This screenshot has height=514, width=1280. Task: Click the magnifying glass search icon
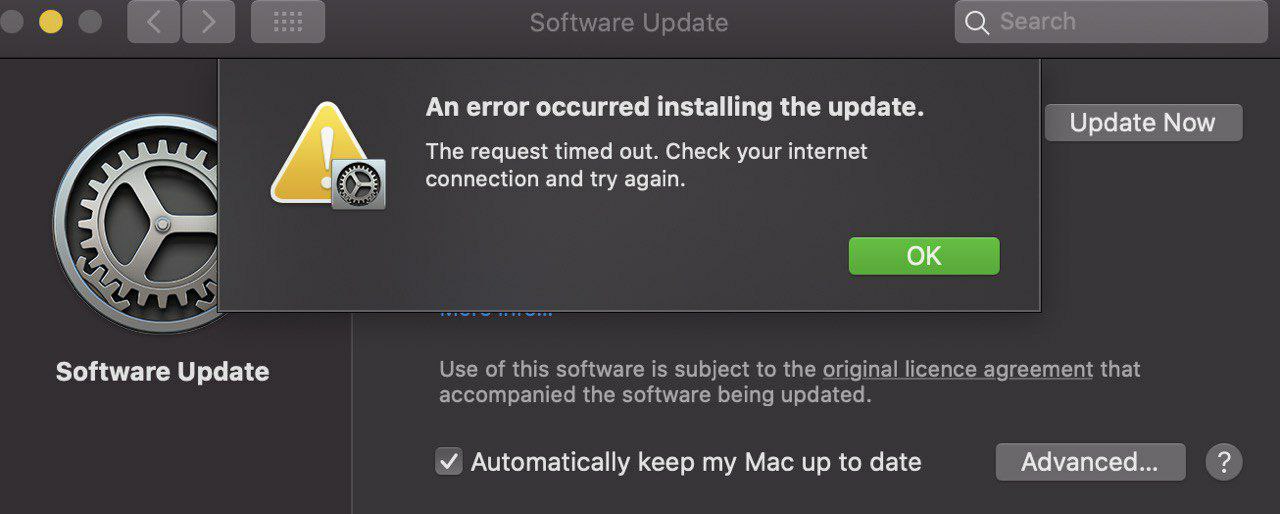pos(977,22)
